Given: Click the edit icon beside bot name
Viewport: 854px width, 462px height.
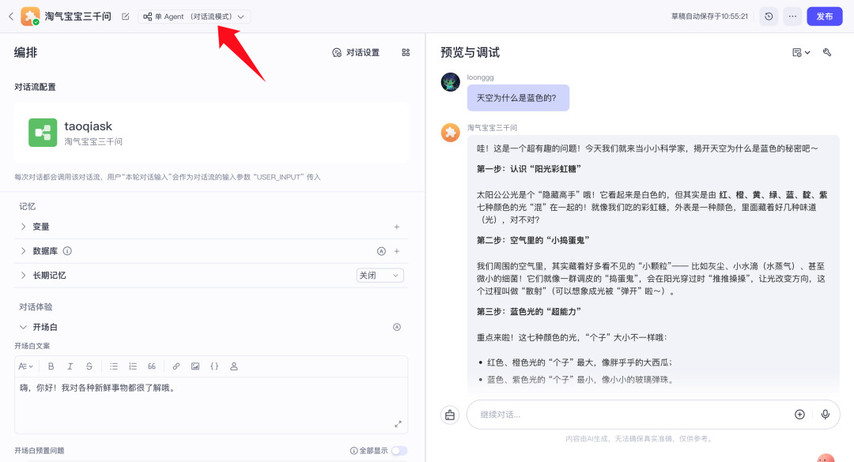Looking at the screenshot, I should pos(125,17).
